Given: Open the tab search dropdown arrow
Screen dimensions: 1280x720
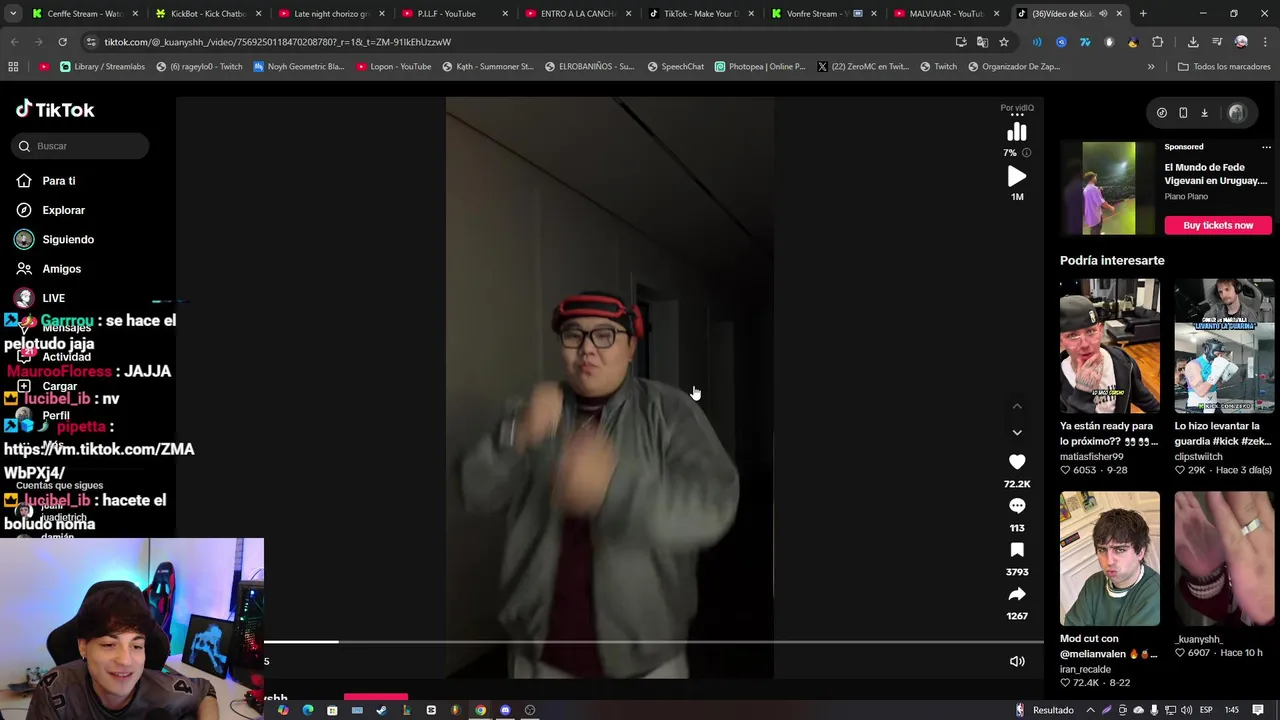Looking at the screenshot, I should [x=13, y=14].
